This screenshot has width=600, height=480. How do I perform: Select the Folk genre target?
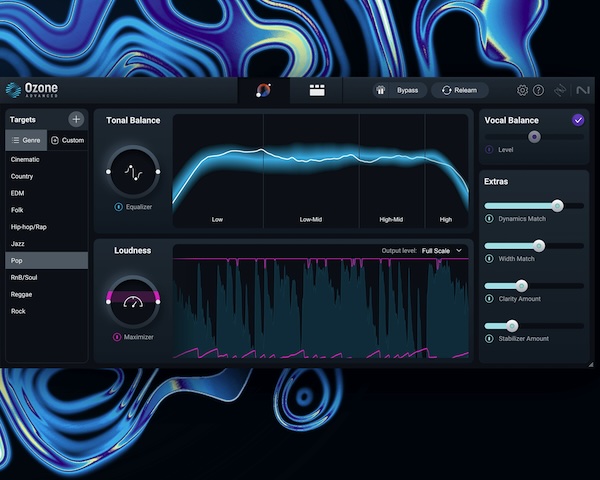coord(47,210)
